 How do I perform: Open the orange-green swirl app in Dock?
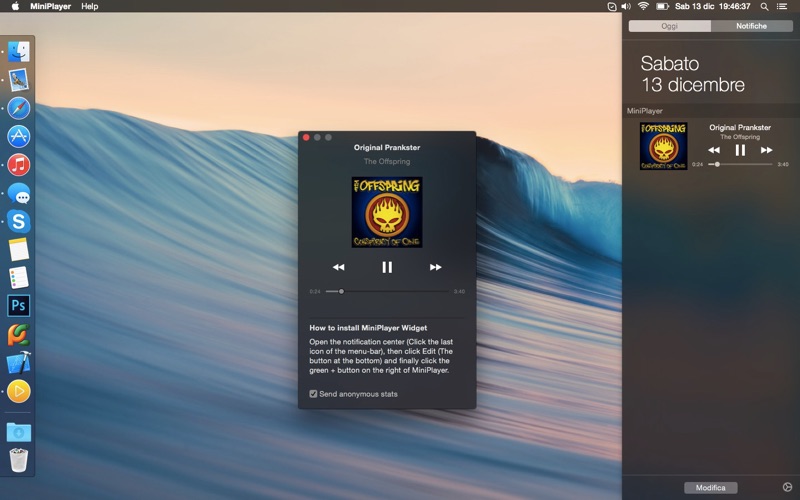tap(19, 335)
